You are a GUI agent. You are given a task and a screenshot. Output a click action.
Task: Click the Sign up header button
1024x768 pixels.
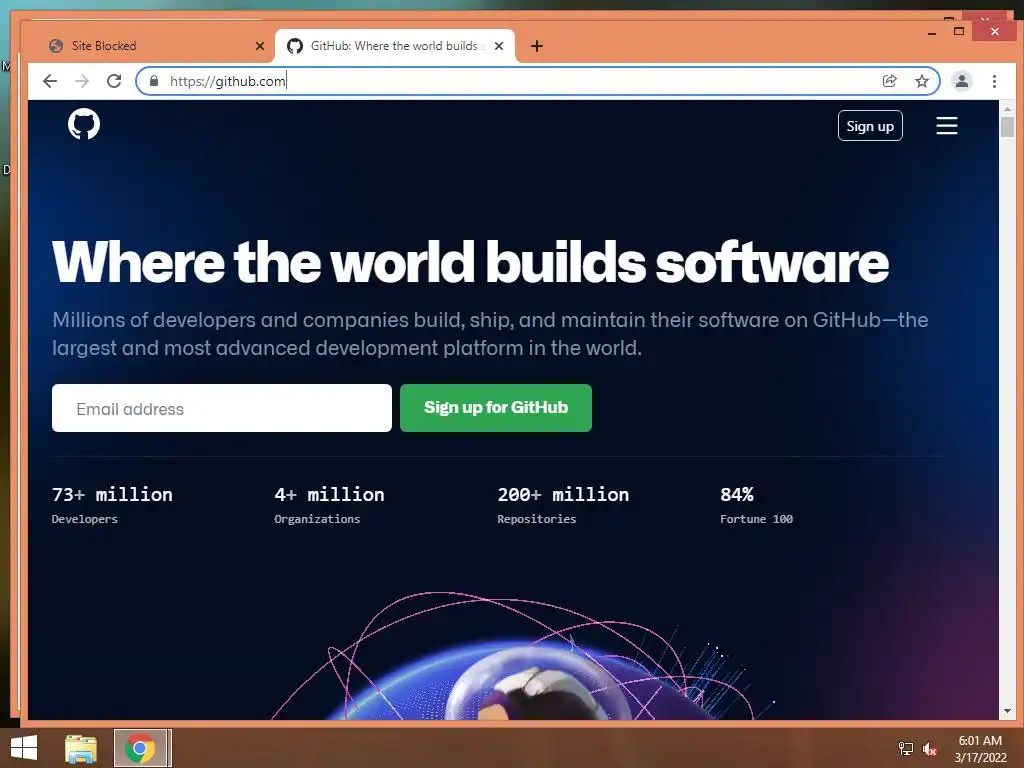point(870,126)
